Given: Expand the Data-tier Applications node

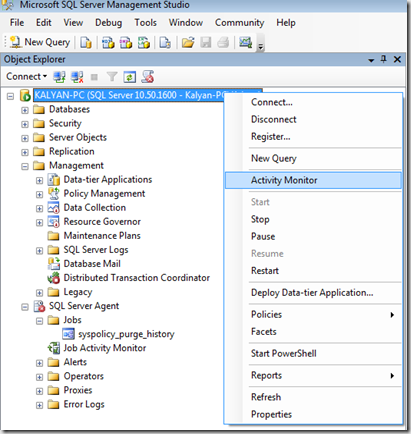Looking at the screenshot, I should click(39, 181).
